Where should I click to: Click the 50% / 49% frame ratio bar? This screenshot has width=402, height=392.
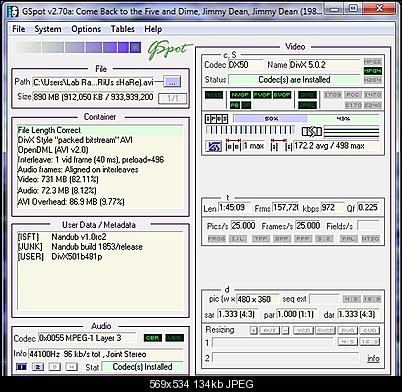306,119
